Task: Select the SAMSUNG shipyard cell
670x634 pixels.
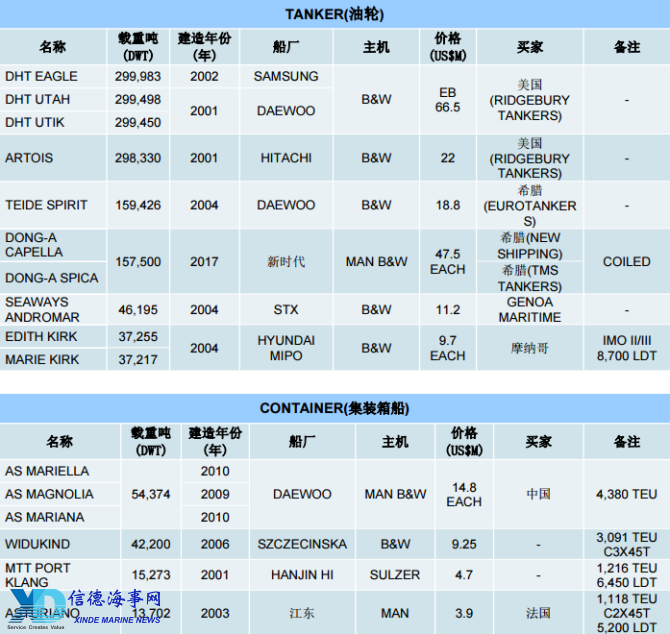Action: (286, 76)
